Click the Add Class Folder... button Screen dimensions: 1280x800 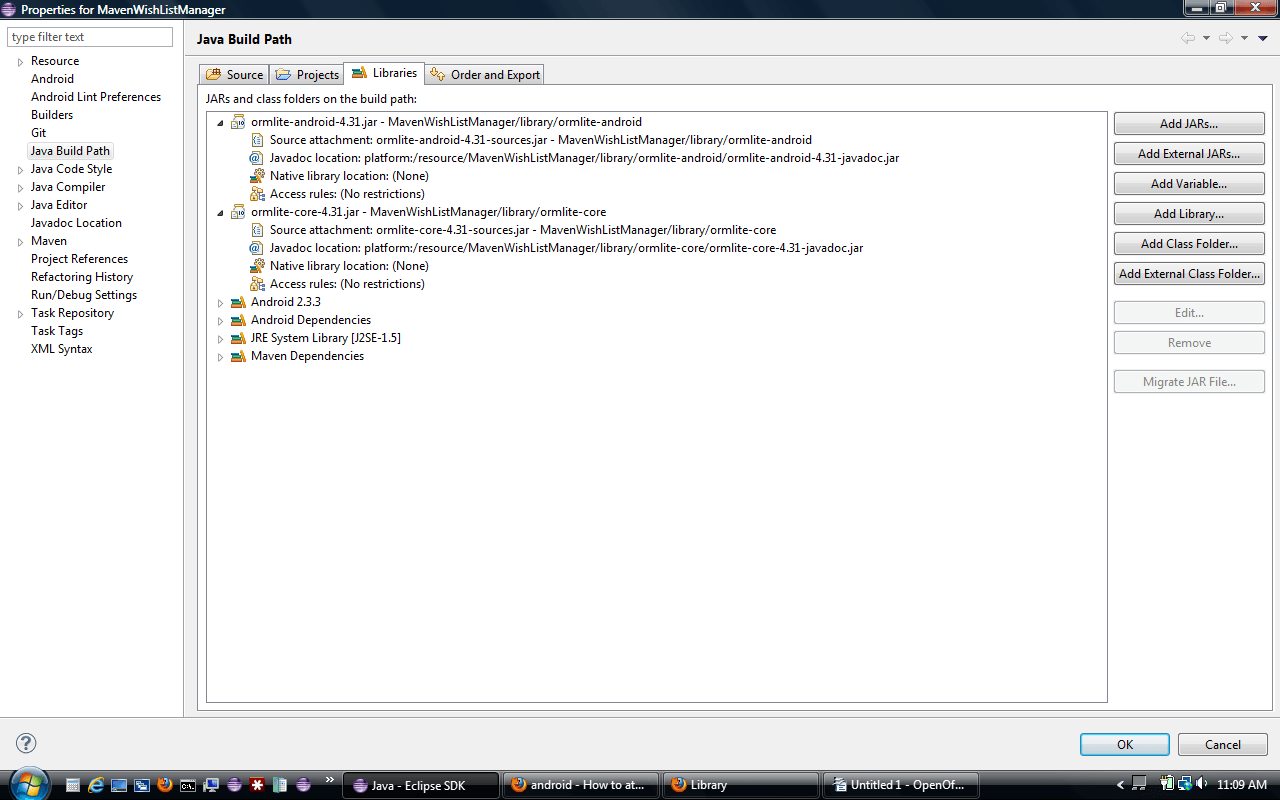click(x=1189, y=244)
